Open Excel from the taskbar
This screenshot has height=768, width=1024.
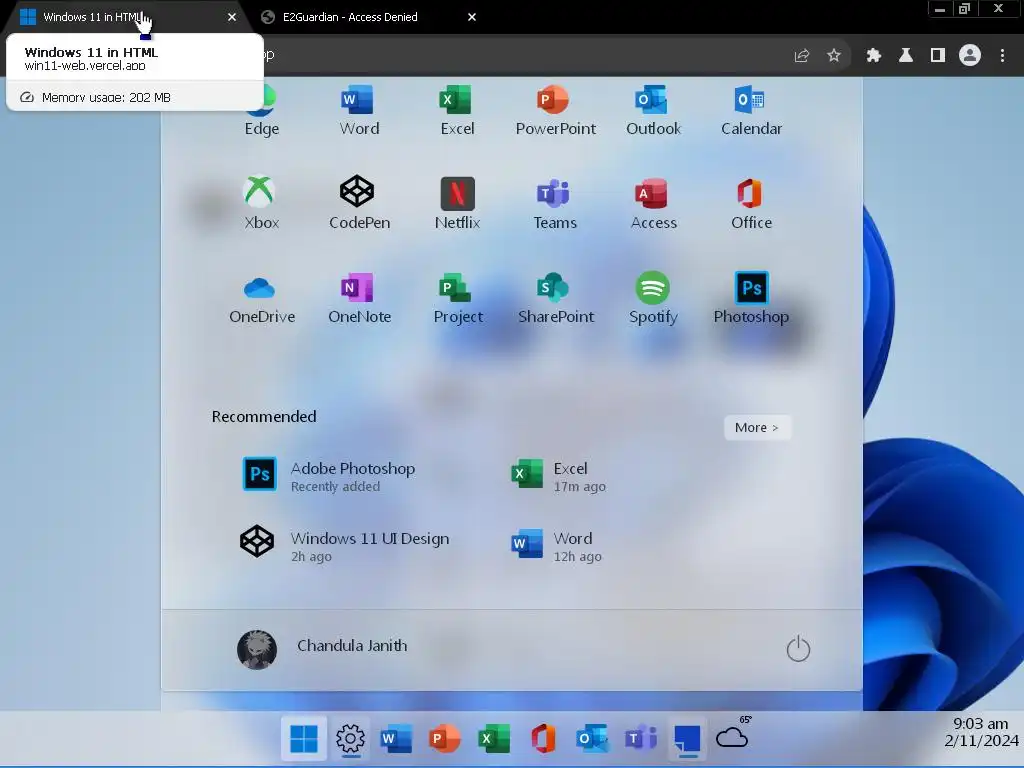coord(494,739)
